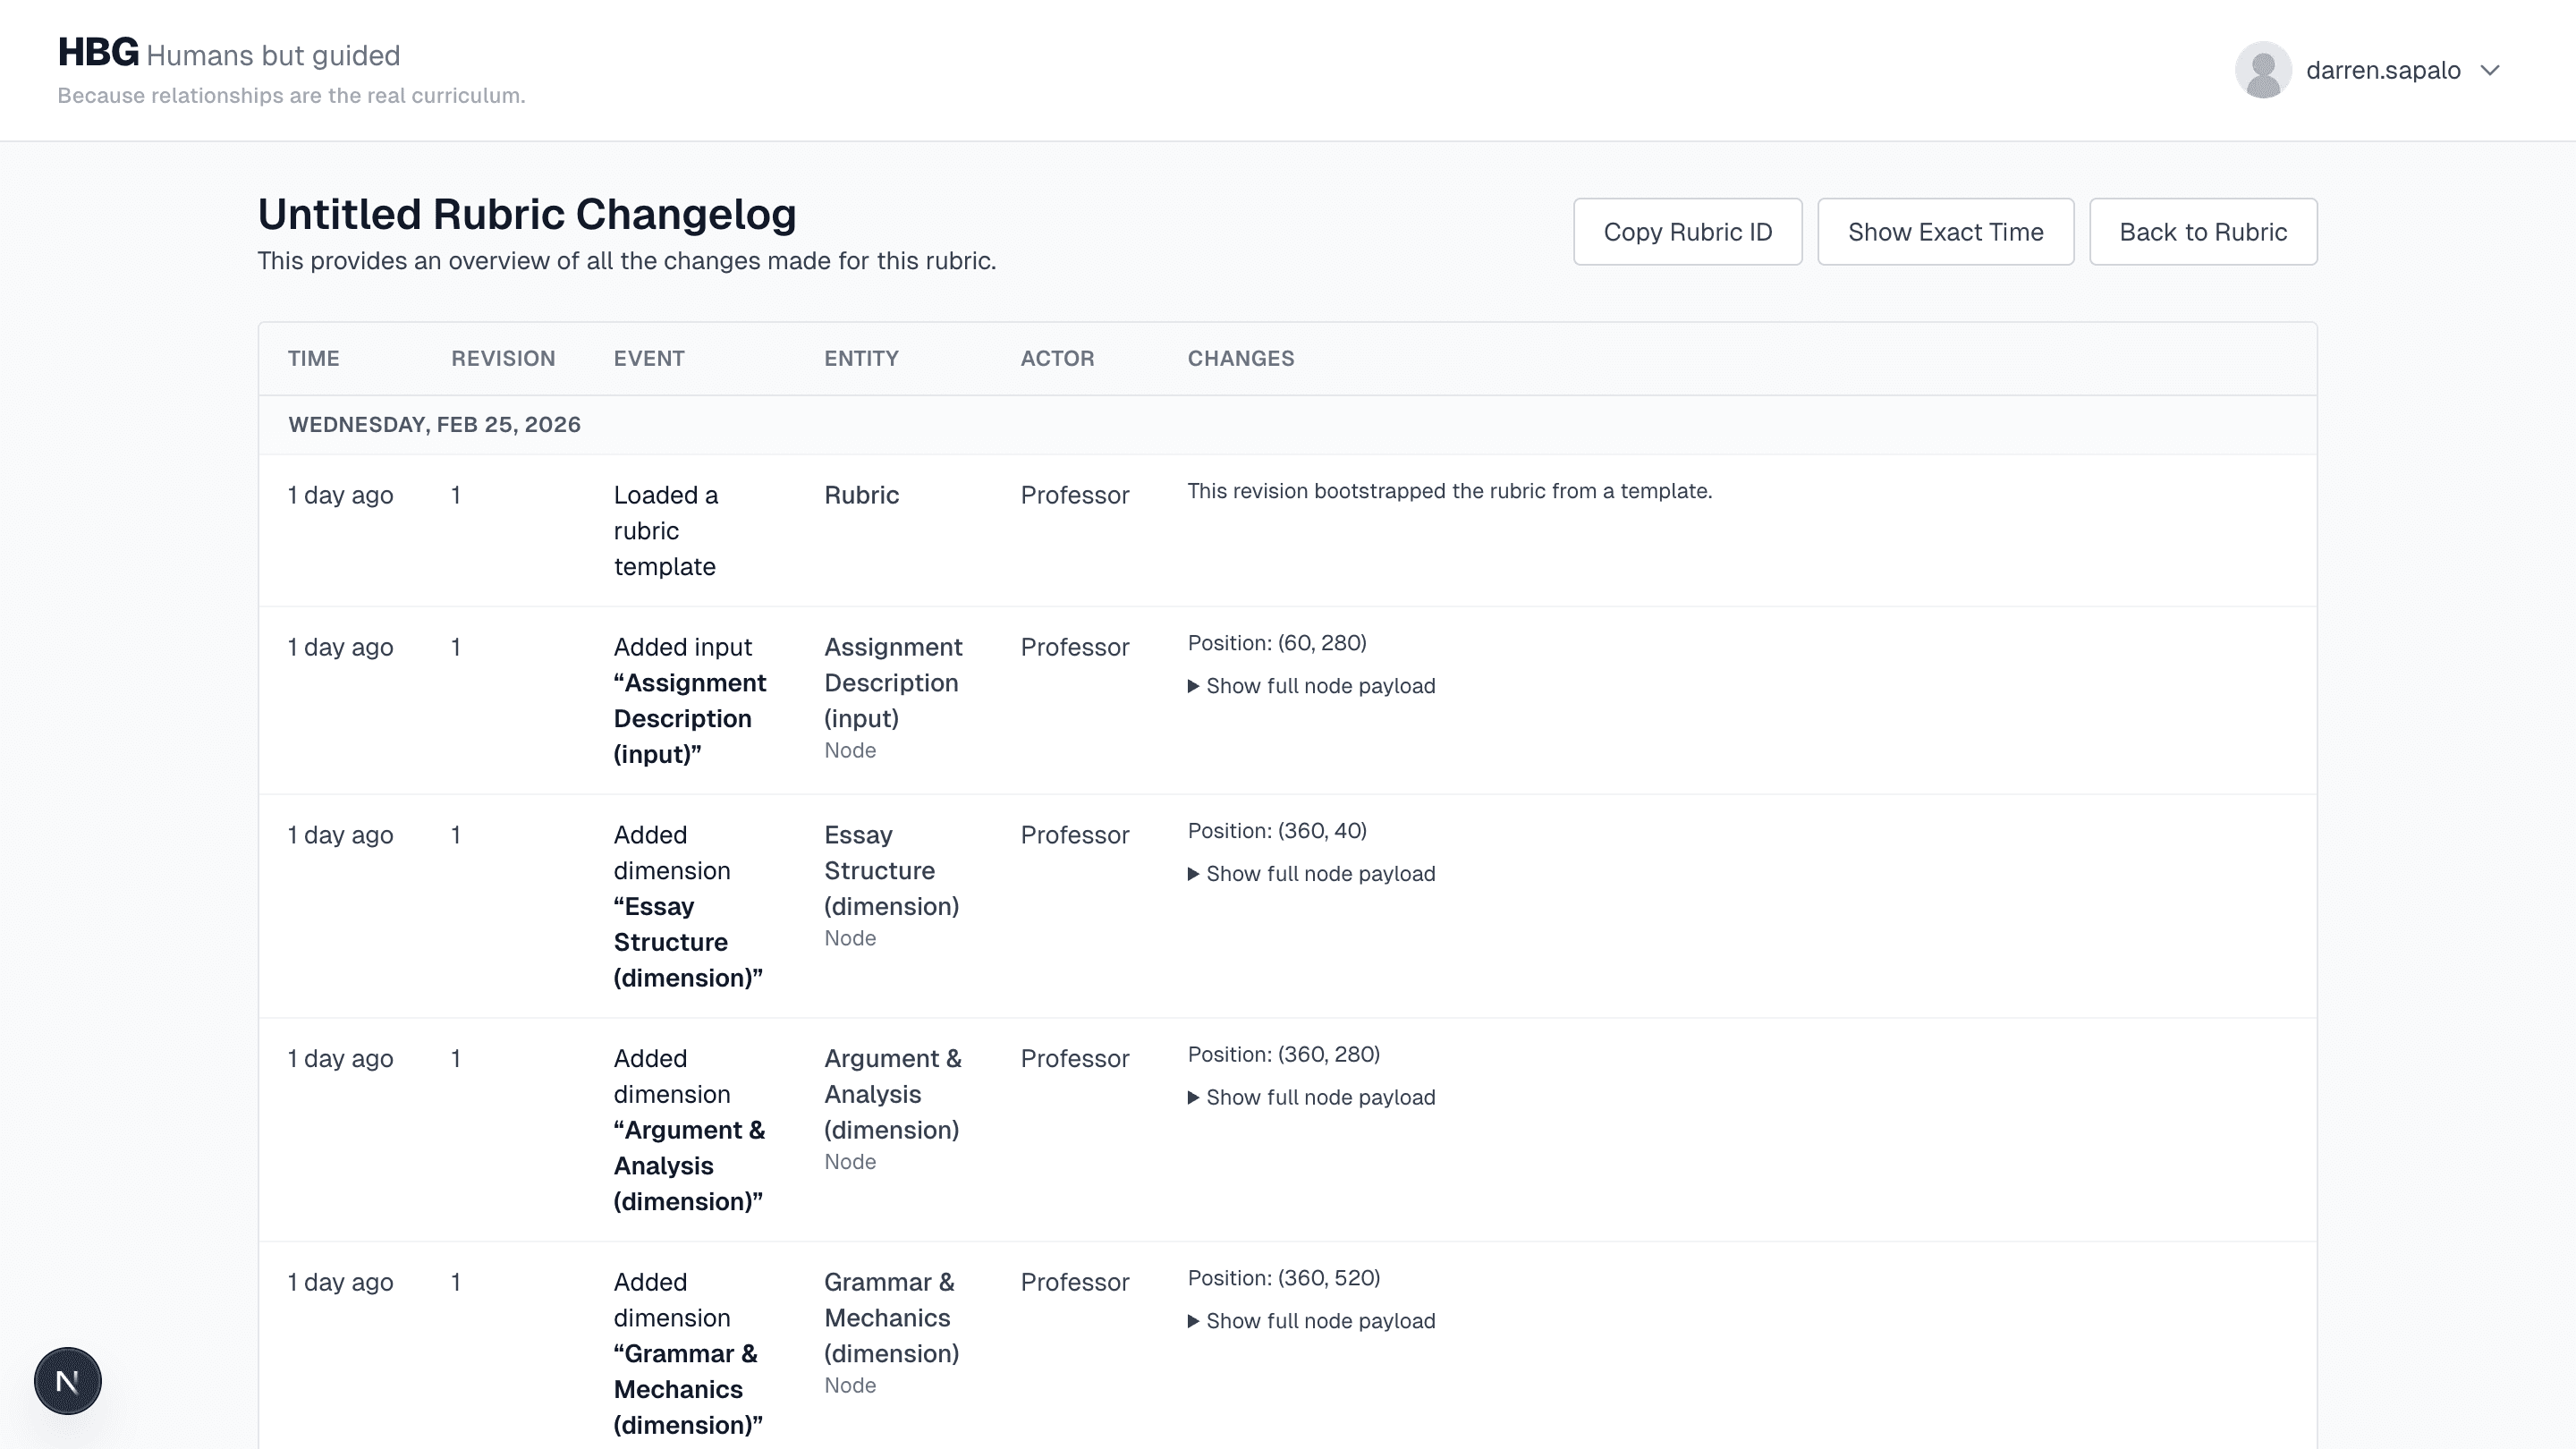This screenshot has width=2576, height=1449.
Task: Click the TIME column header
Action: pyautogui.click(x=313, y=358)
